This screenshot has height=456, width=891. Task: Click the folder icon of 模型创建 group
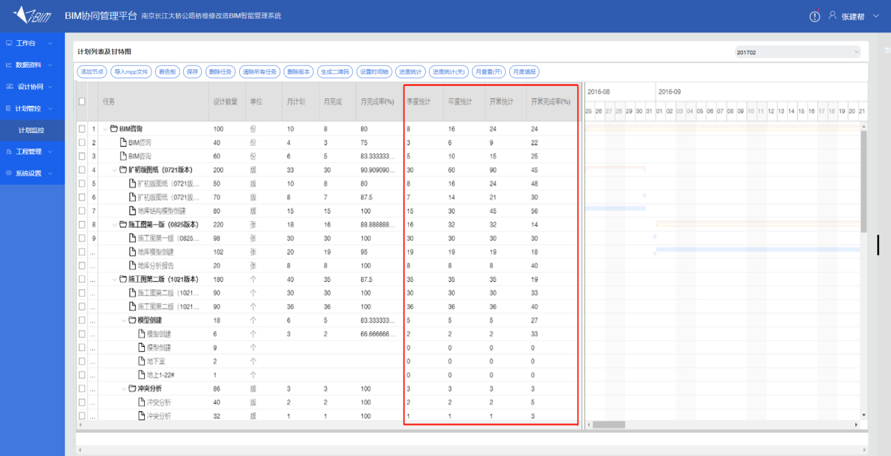tap(132, 320)
